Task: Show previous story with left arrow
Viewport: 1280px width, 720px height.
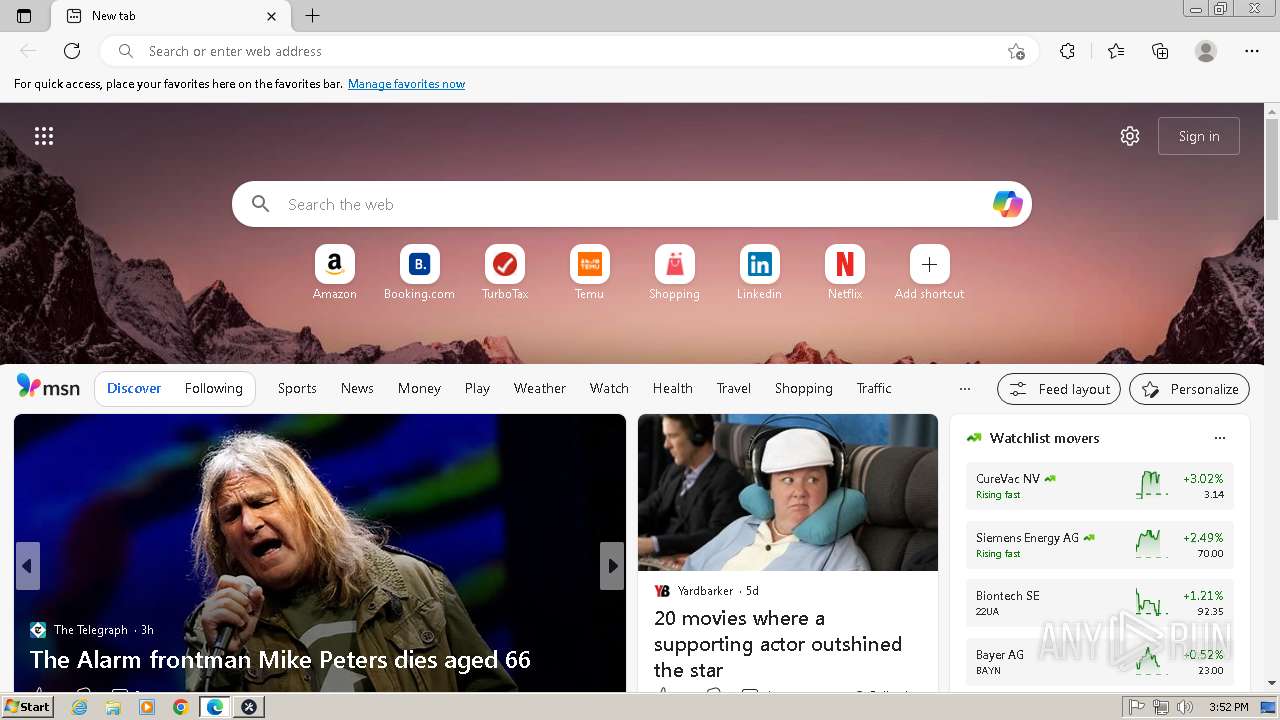Action: (x=27, y=566)
